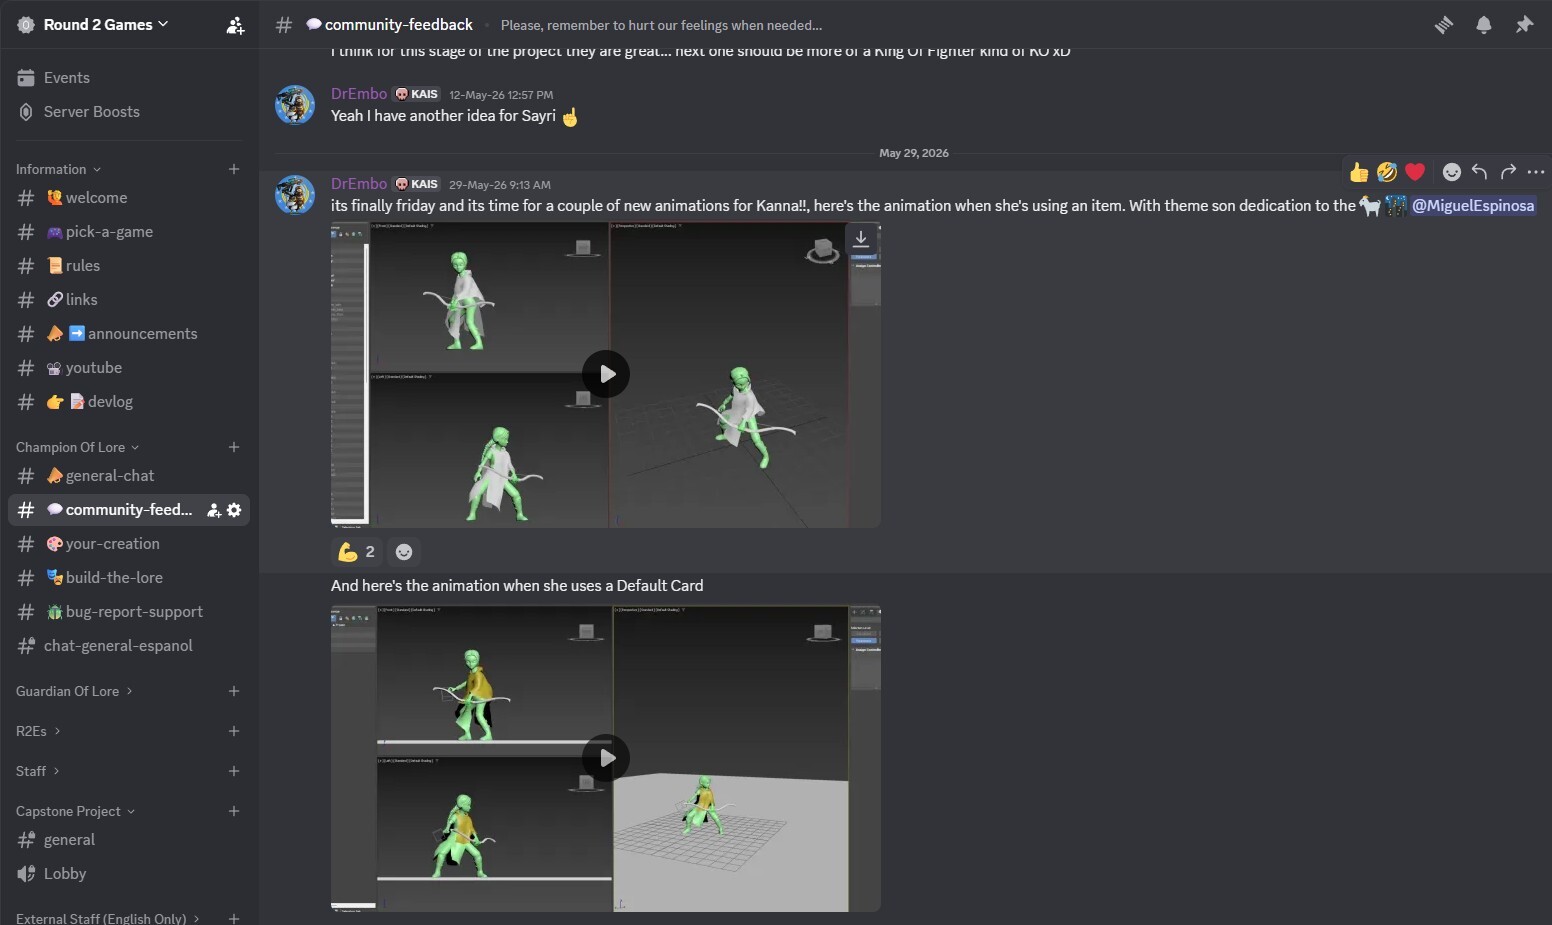This screenshot has height=925, width=1552.
Task: Collapse the Champion Of Lore category
Action: pyautogui.click(x=77, y=447)
